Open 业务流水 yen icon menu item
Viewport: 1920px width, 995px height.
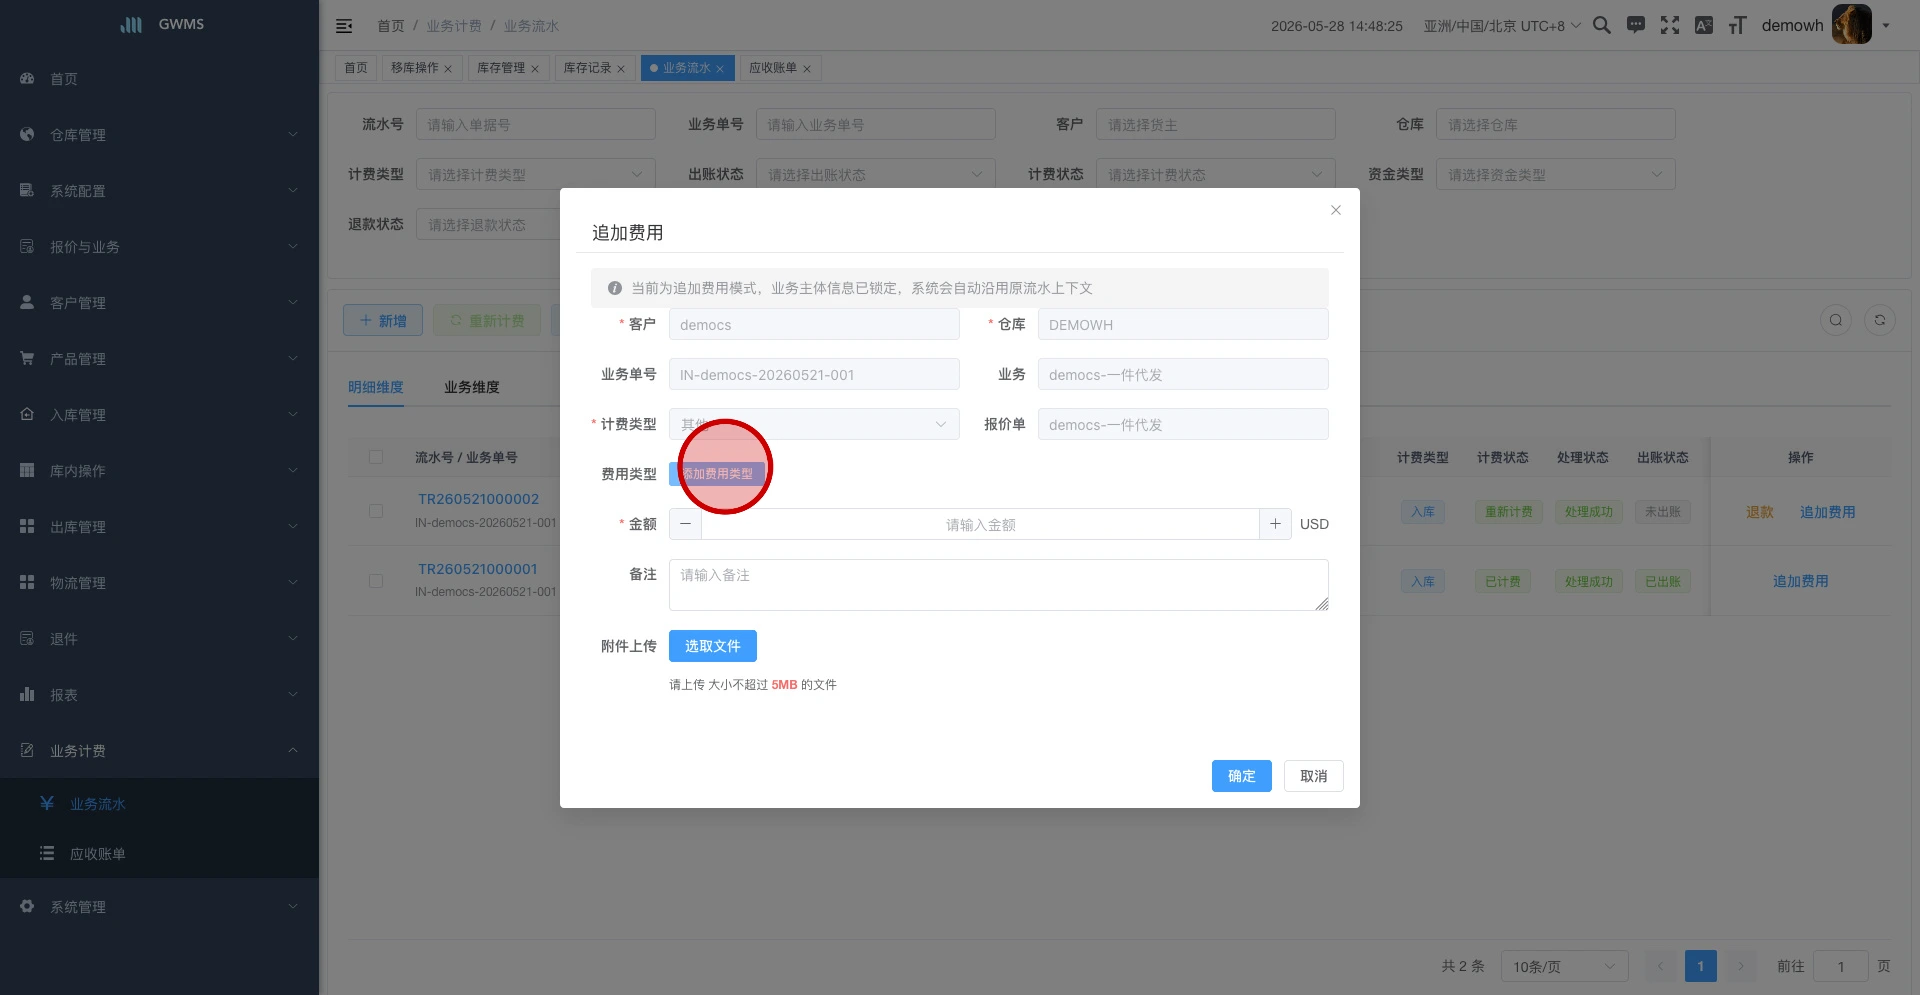pyautogui.click(x=160, y=804)
